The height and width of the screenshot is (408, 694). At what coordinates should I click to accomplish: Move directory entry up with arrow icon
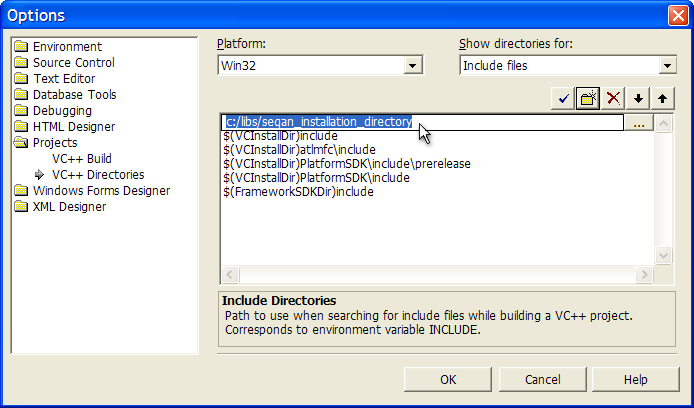pos(663,97)
